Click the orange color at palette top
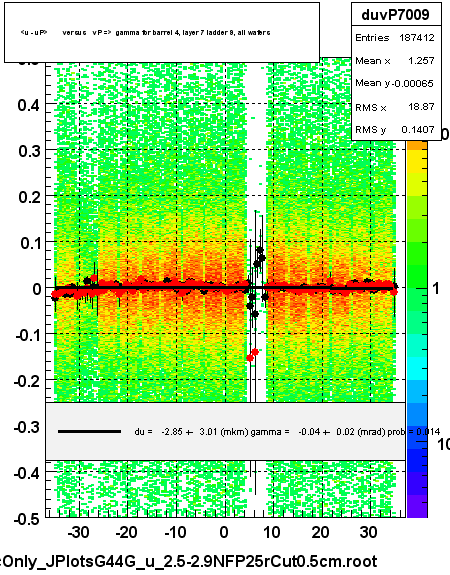Image resolution: width=450 pixels, height=575 pixels. 417,145
